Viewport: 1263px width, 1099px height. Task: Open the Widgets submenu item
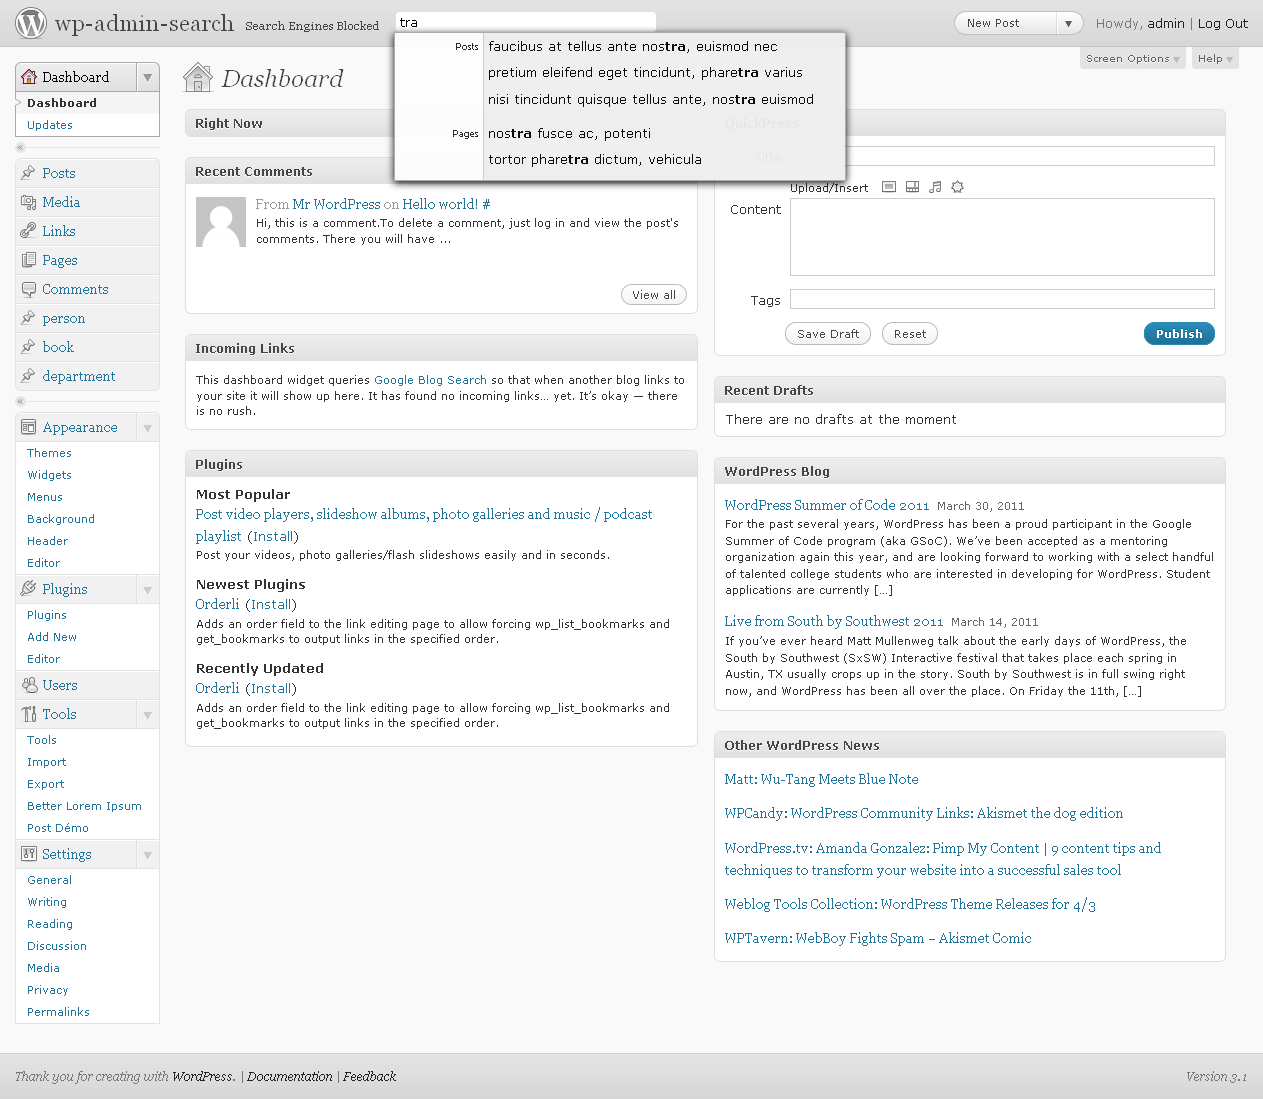click(49, 475)
